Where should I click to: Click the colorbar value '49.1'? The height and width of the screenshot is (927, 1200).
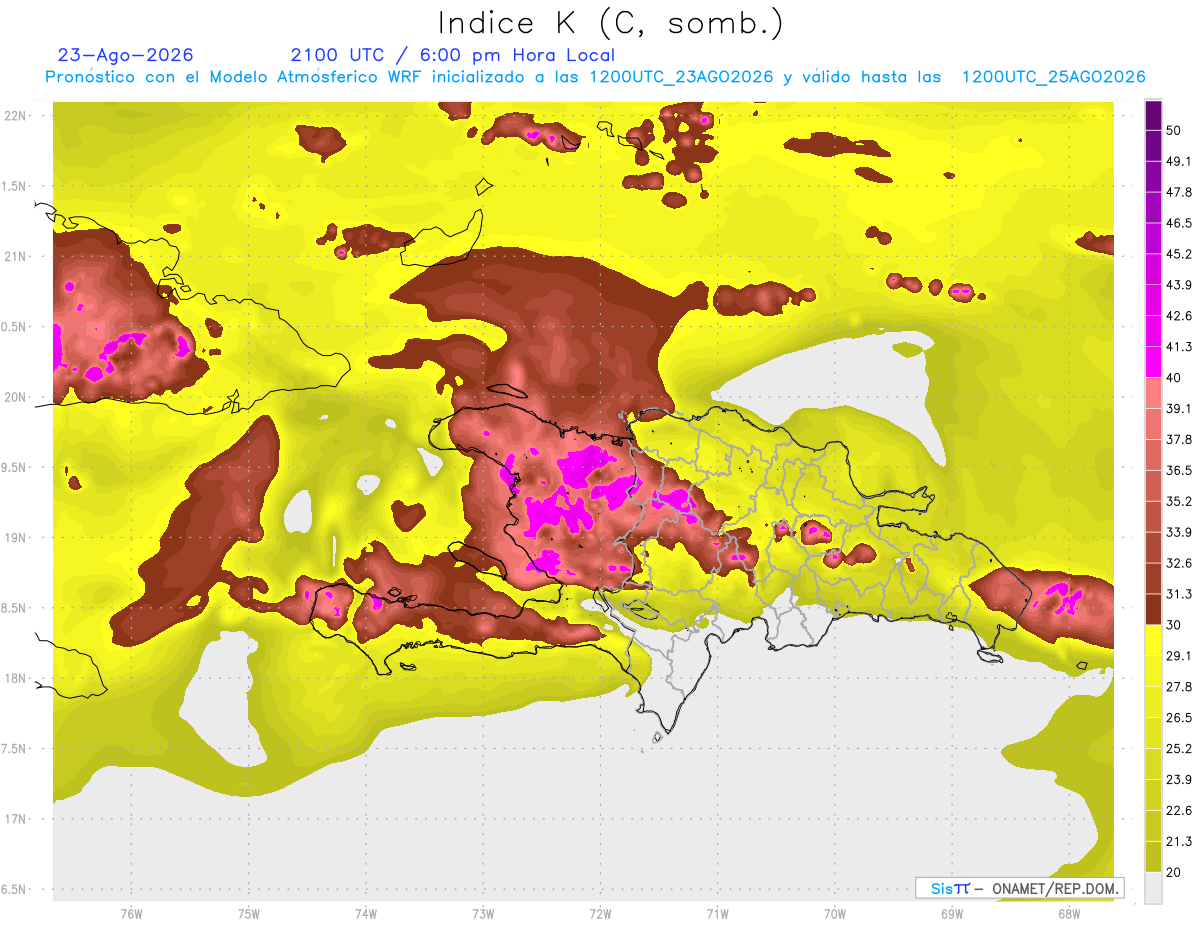coord(1179,162)
